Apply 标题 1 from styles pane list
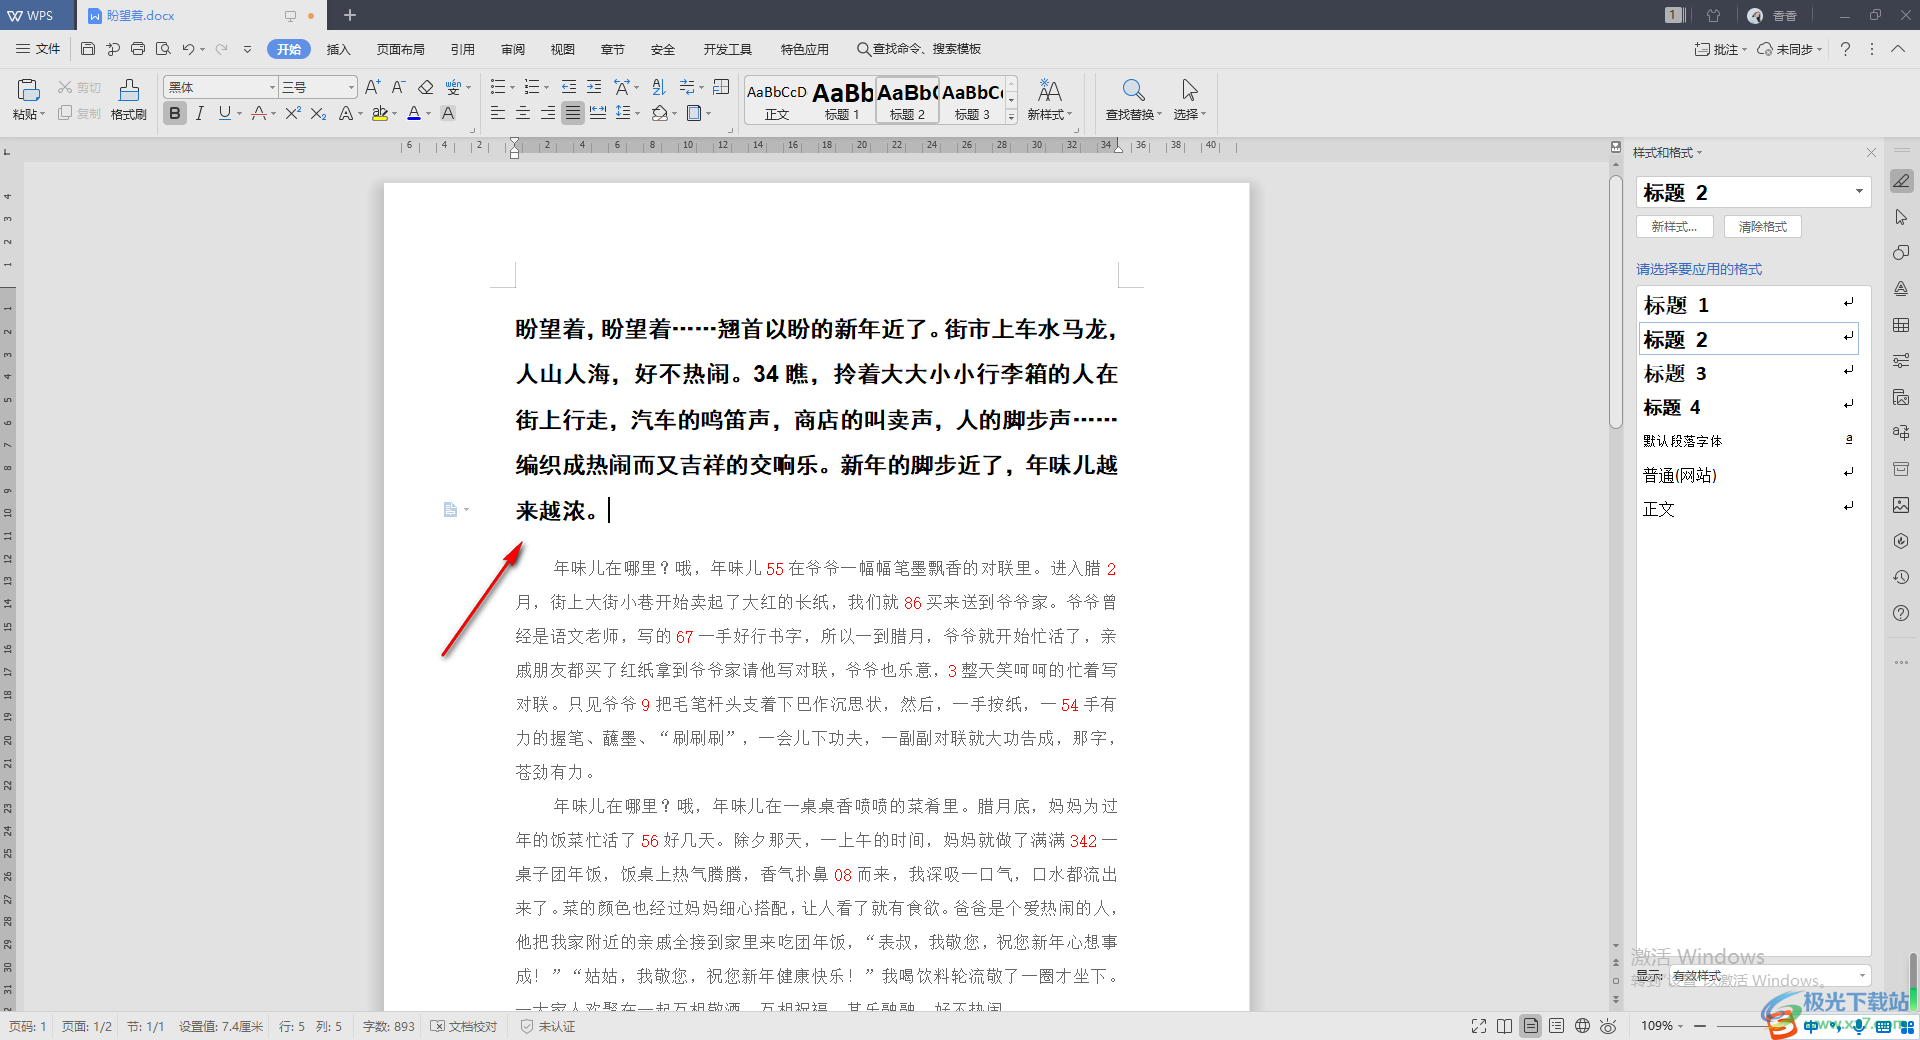The image size is (1920, 1040). click(x=1748, y=305)
